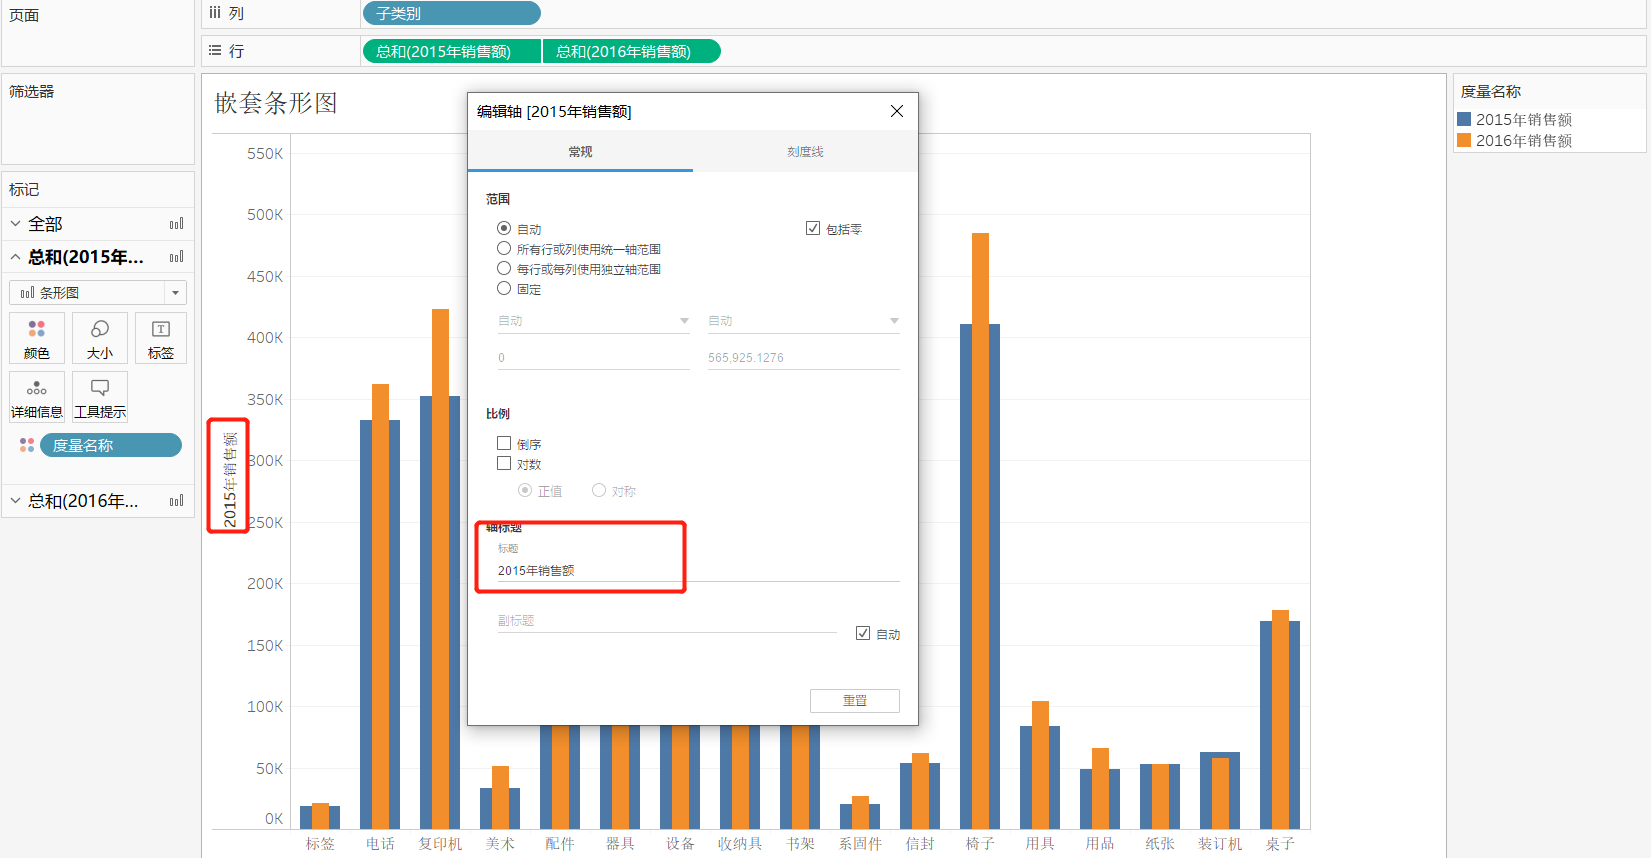This screenshot has width=1651, height=858.
Task: Click bar chart icon beside 总和(2015年... row
Action: 177,257
